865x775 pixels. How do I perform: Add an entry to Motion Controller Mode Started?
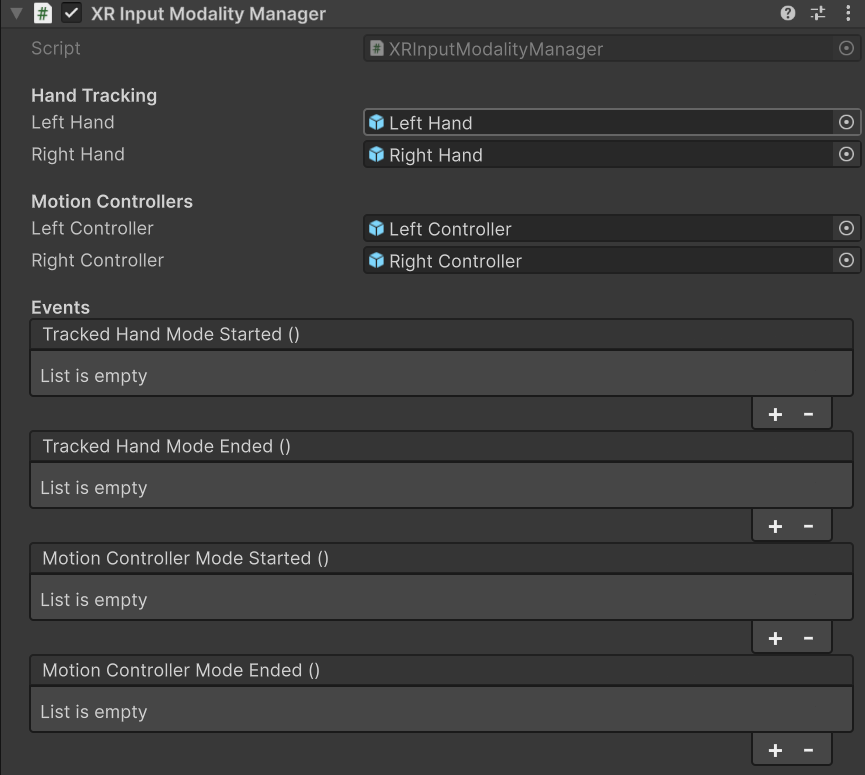point(774,637)
